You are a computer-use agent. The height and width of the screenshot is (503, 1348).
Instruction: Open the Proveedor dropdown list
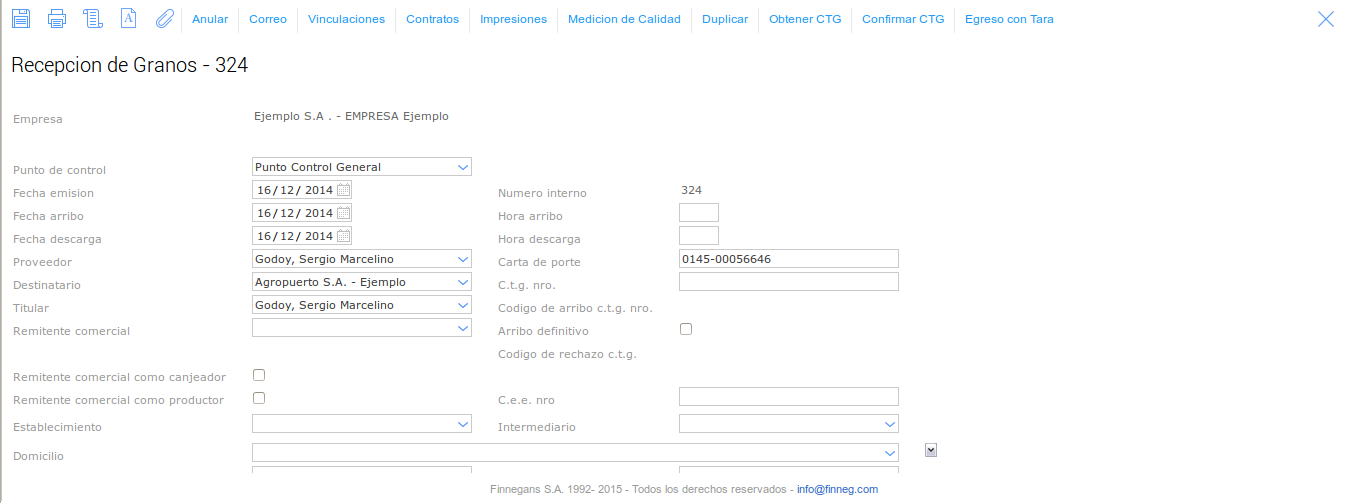462,259
